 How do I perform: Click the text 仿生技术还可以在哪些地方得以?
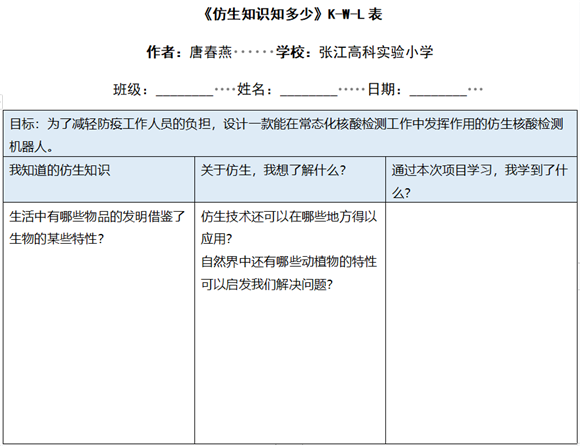tap(289, 216)
